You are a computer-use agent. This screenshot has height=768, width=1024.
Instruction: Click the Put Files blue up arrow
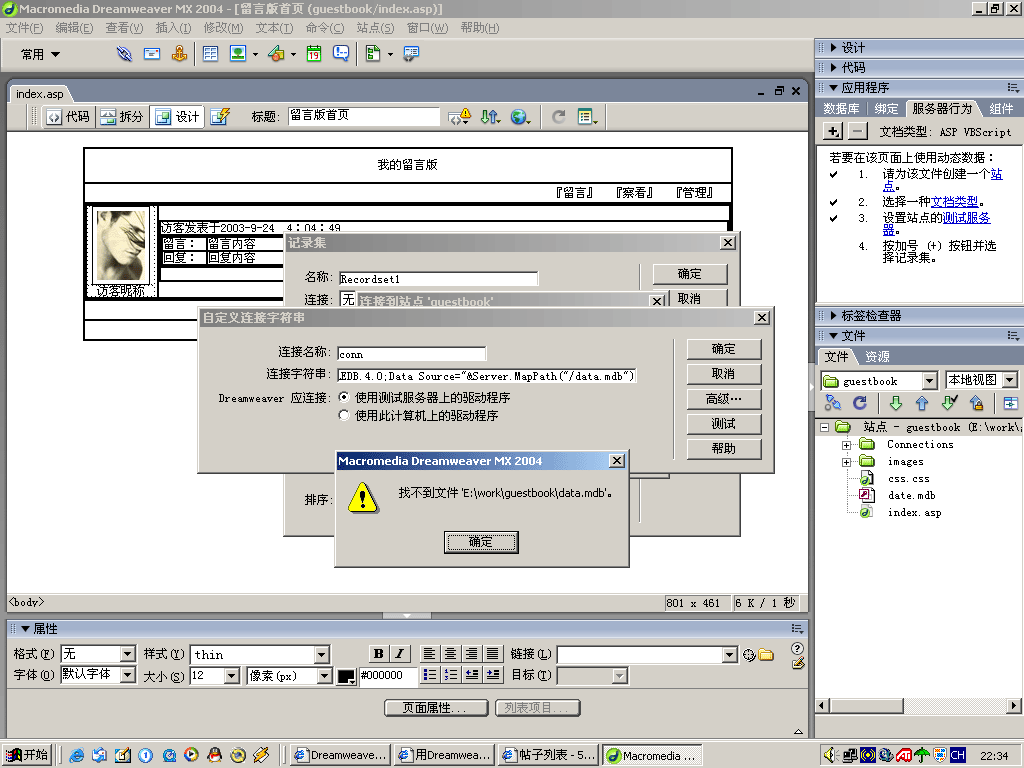[x=921, y=403]
